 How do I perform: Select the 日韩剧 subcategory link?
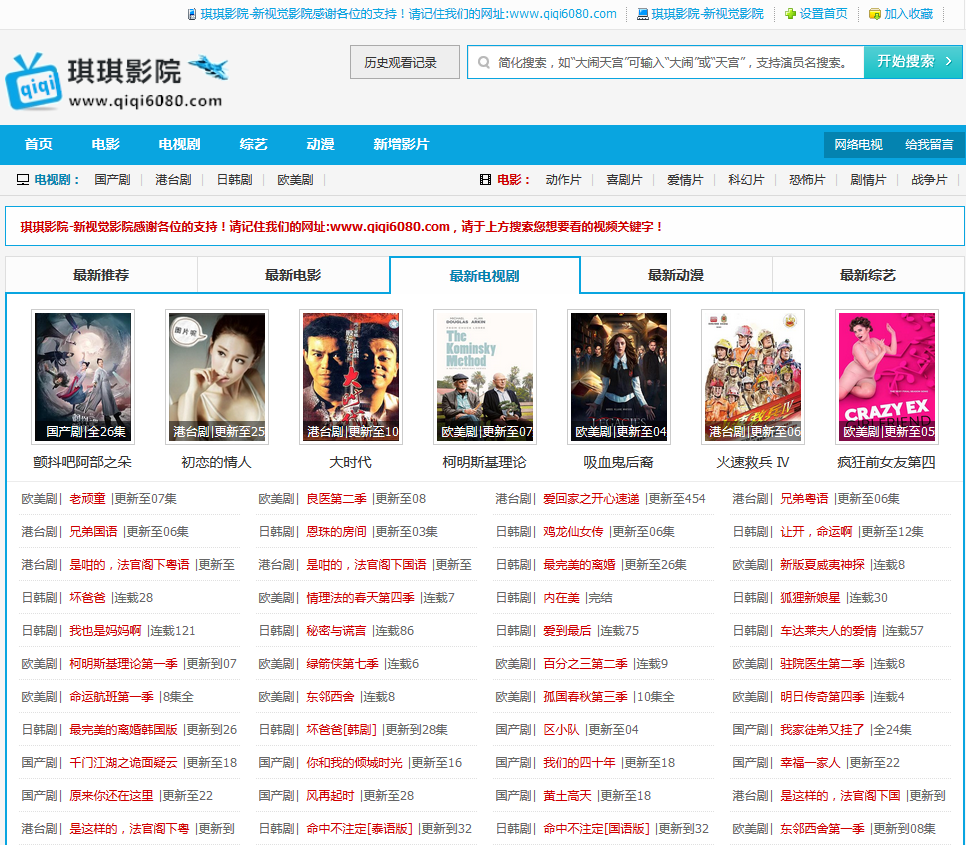[x=235, y=180]
